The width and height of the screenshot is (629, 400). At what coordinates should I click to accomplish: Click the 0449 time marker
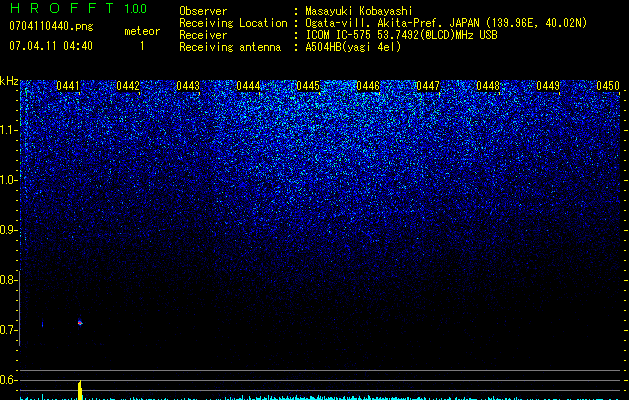point(548,86)
